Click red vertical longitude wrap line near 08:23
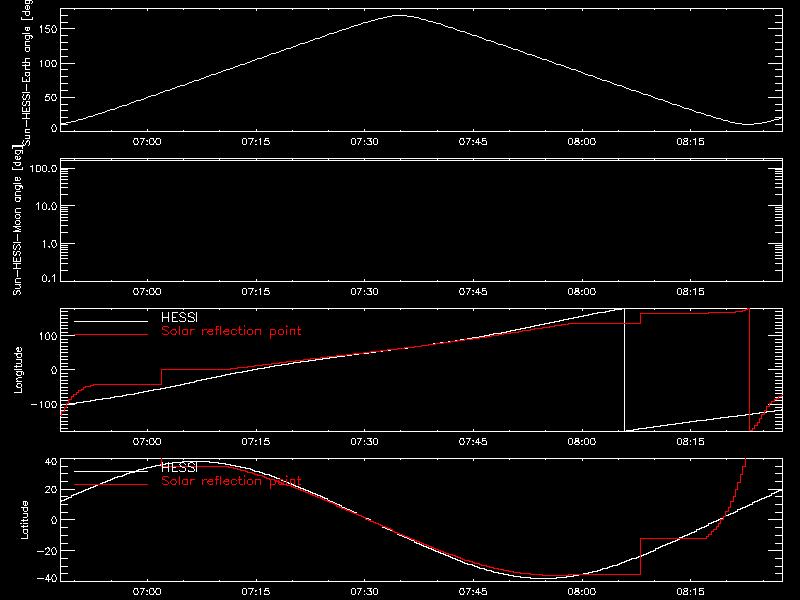The image size is (800, 600). pos(749,370)
